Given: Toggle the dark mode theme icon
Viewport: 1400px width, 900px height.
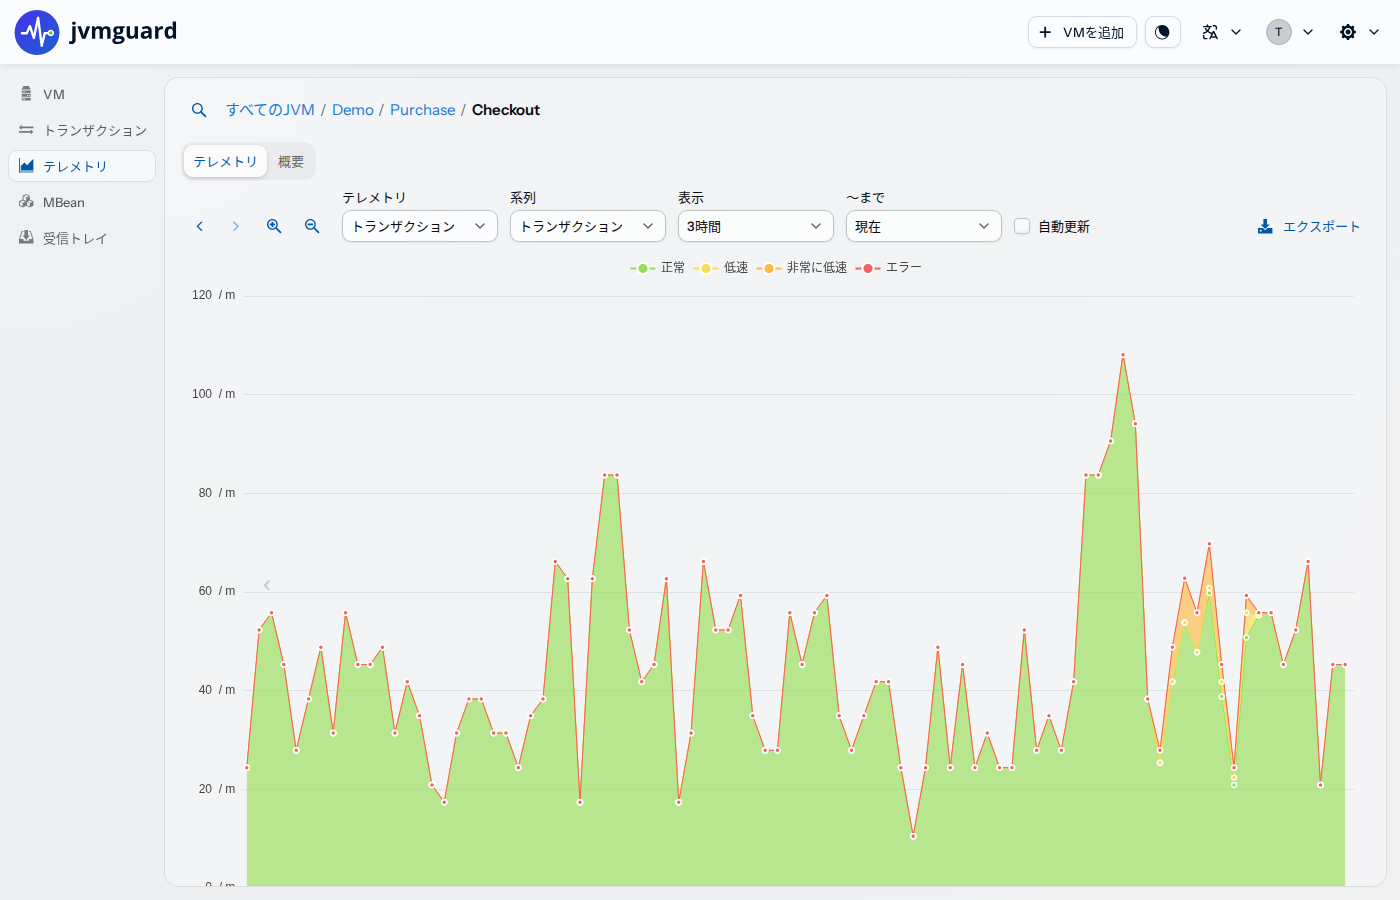Looking at the screenshot, I should [x=1162, y=32].
